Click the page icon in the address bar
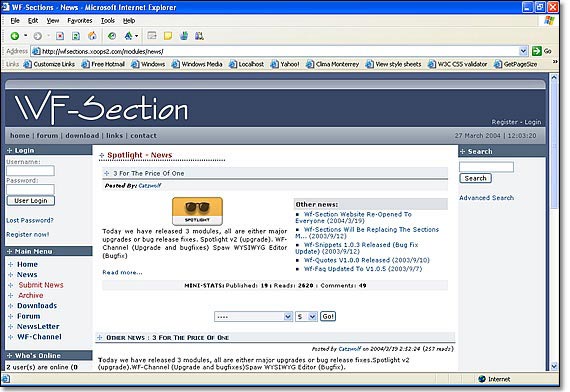 36,51
